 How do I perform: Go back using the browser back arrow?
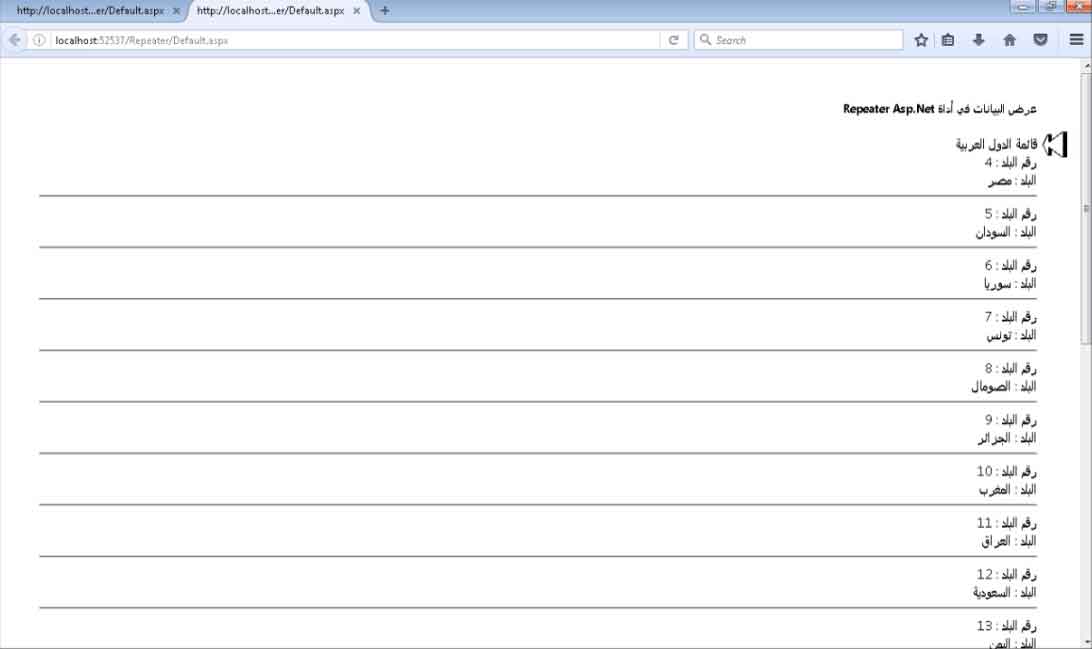click(15, 40)
